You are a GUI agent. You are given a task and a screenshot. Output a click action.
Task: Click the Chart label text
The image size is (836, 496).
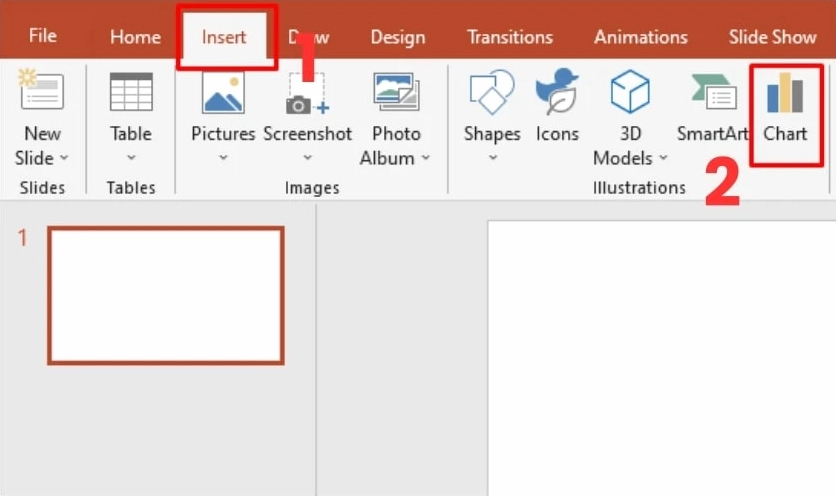pos(785,133)
